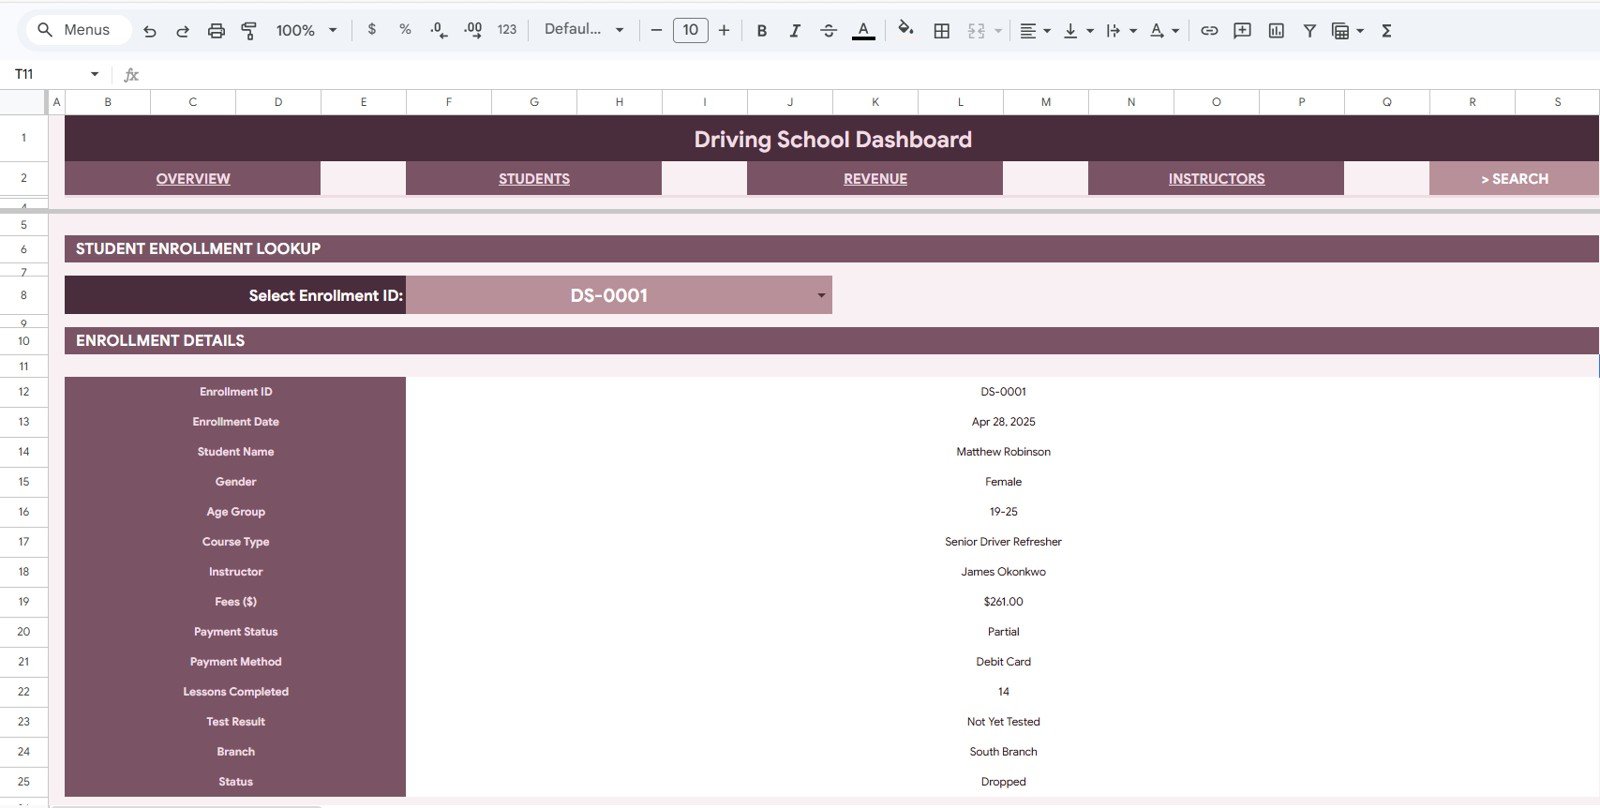Image resolution: width=1600 pixels, height=808 pixels.
Task: Insert a link
Action: click(x=1209, y=31)
